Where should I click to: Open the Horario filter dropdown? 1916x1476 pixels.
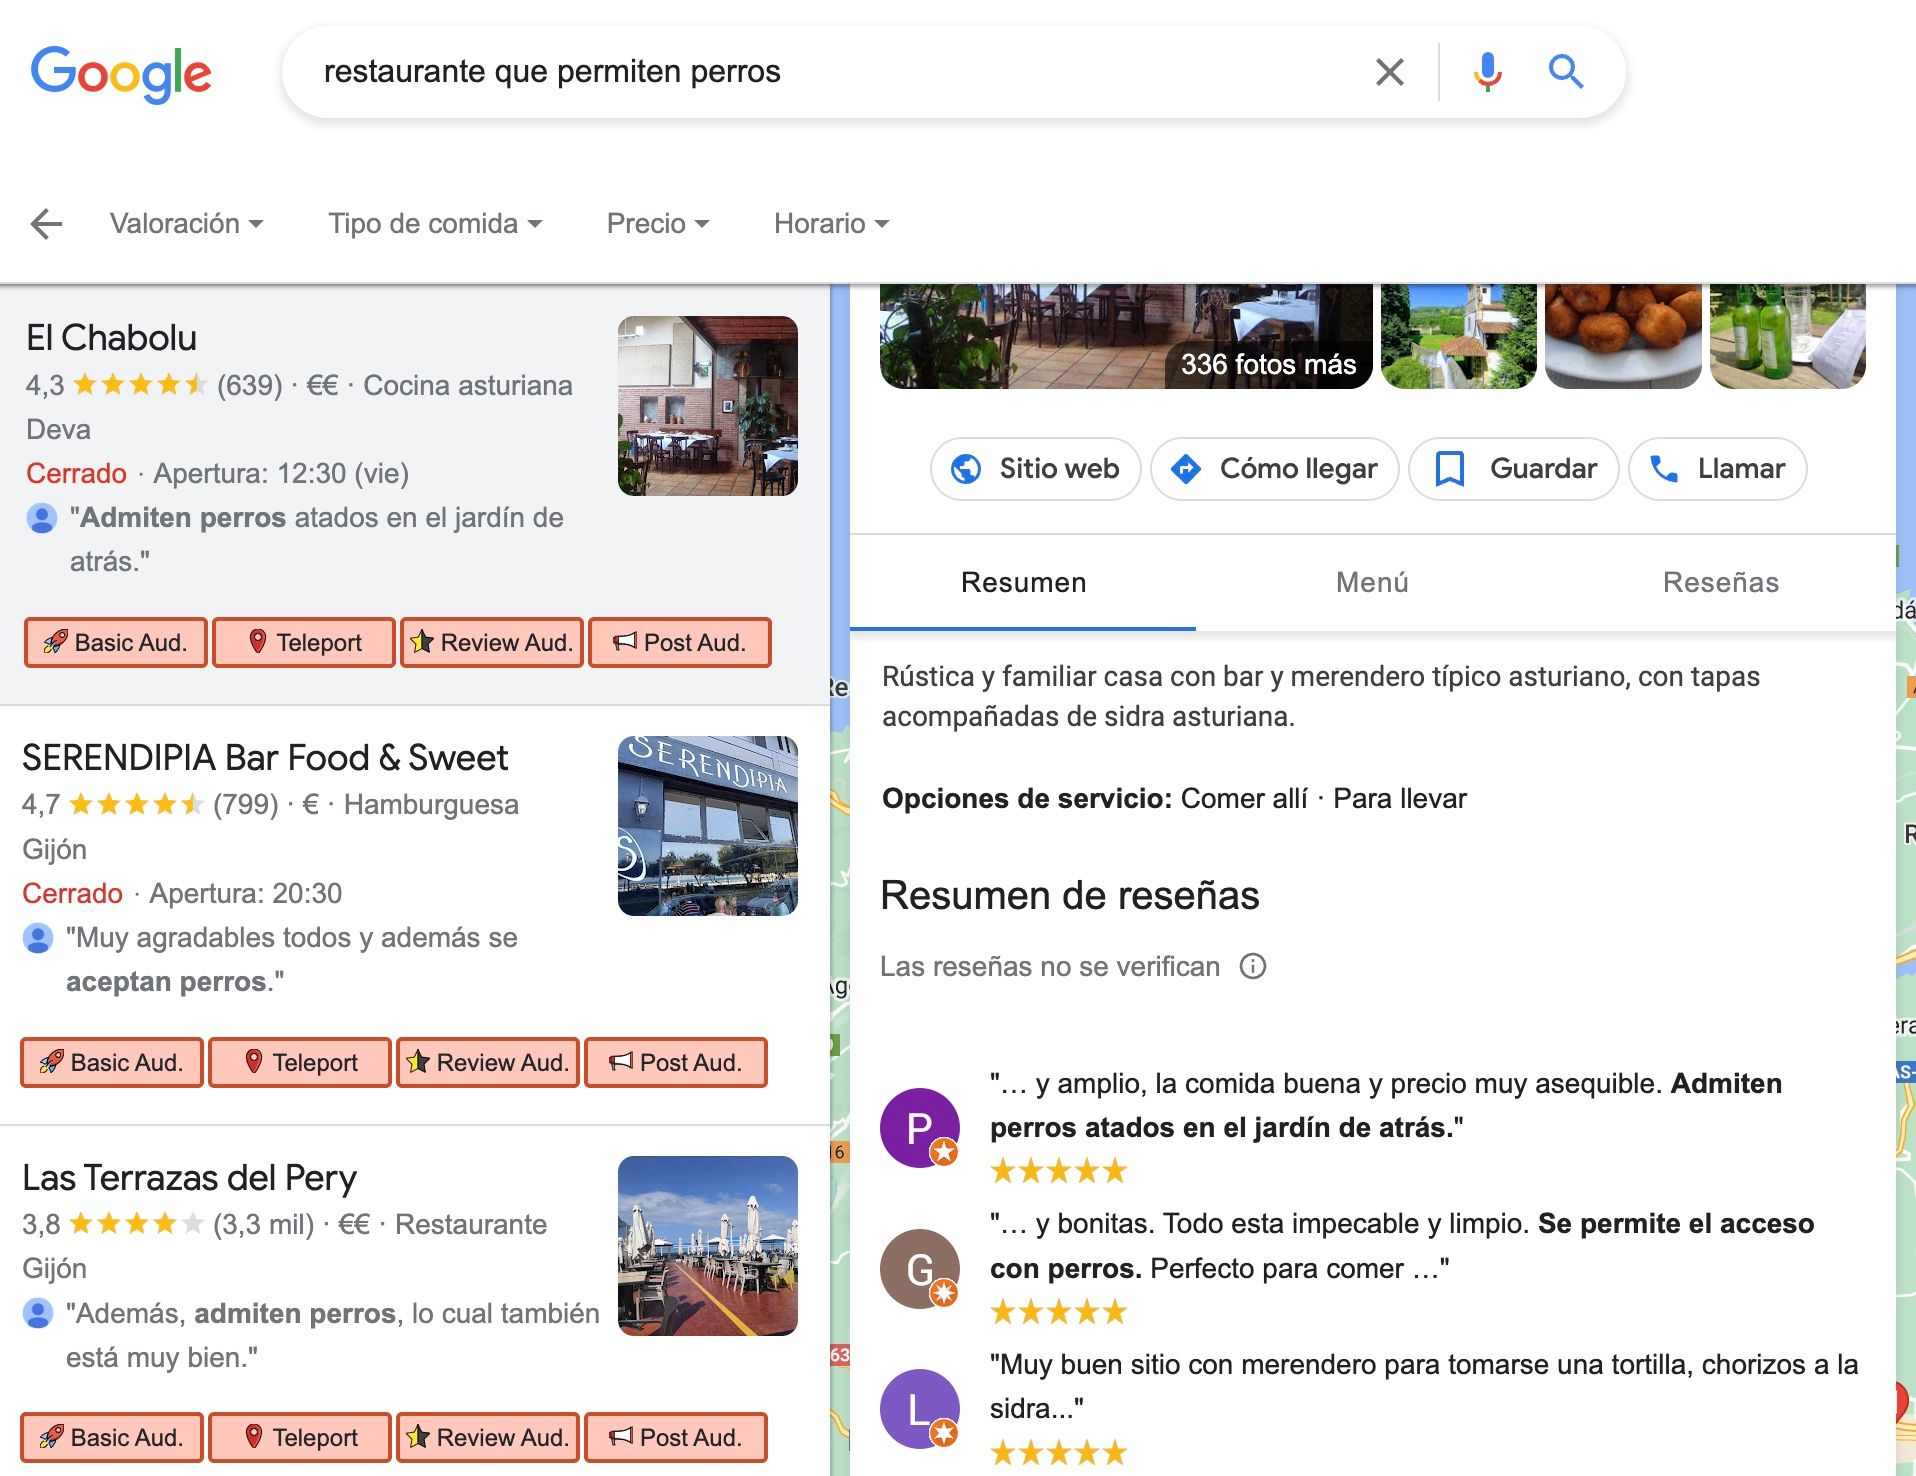pos(831,224)
